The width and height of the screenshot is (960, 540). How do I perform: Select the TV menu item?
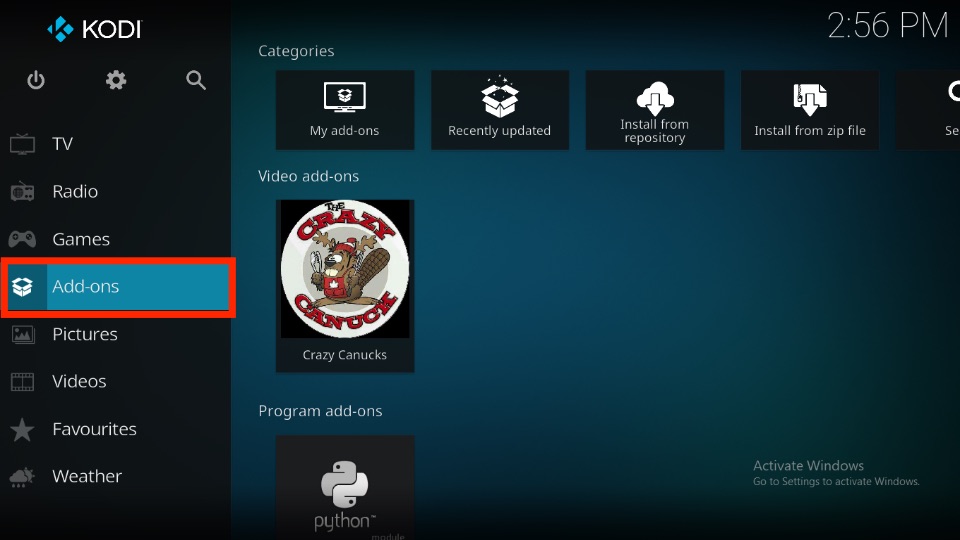[116, 144]
